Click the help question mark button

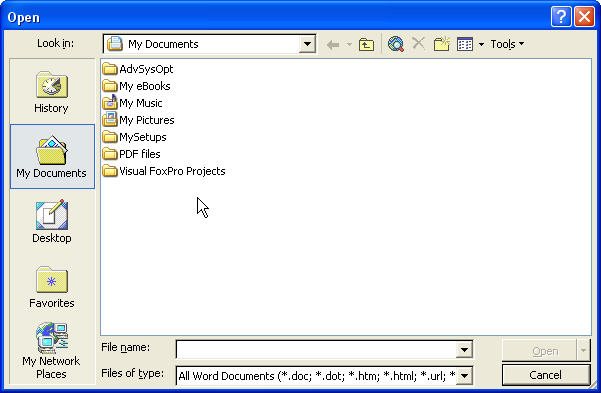[x=561, y=16]
